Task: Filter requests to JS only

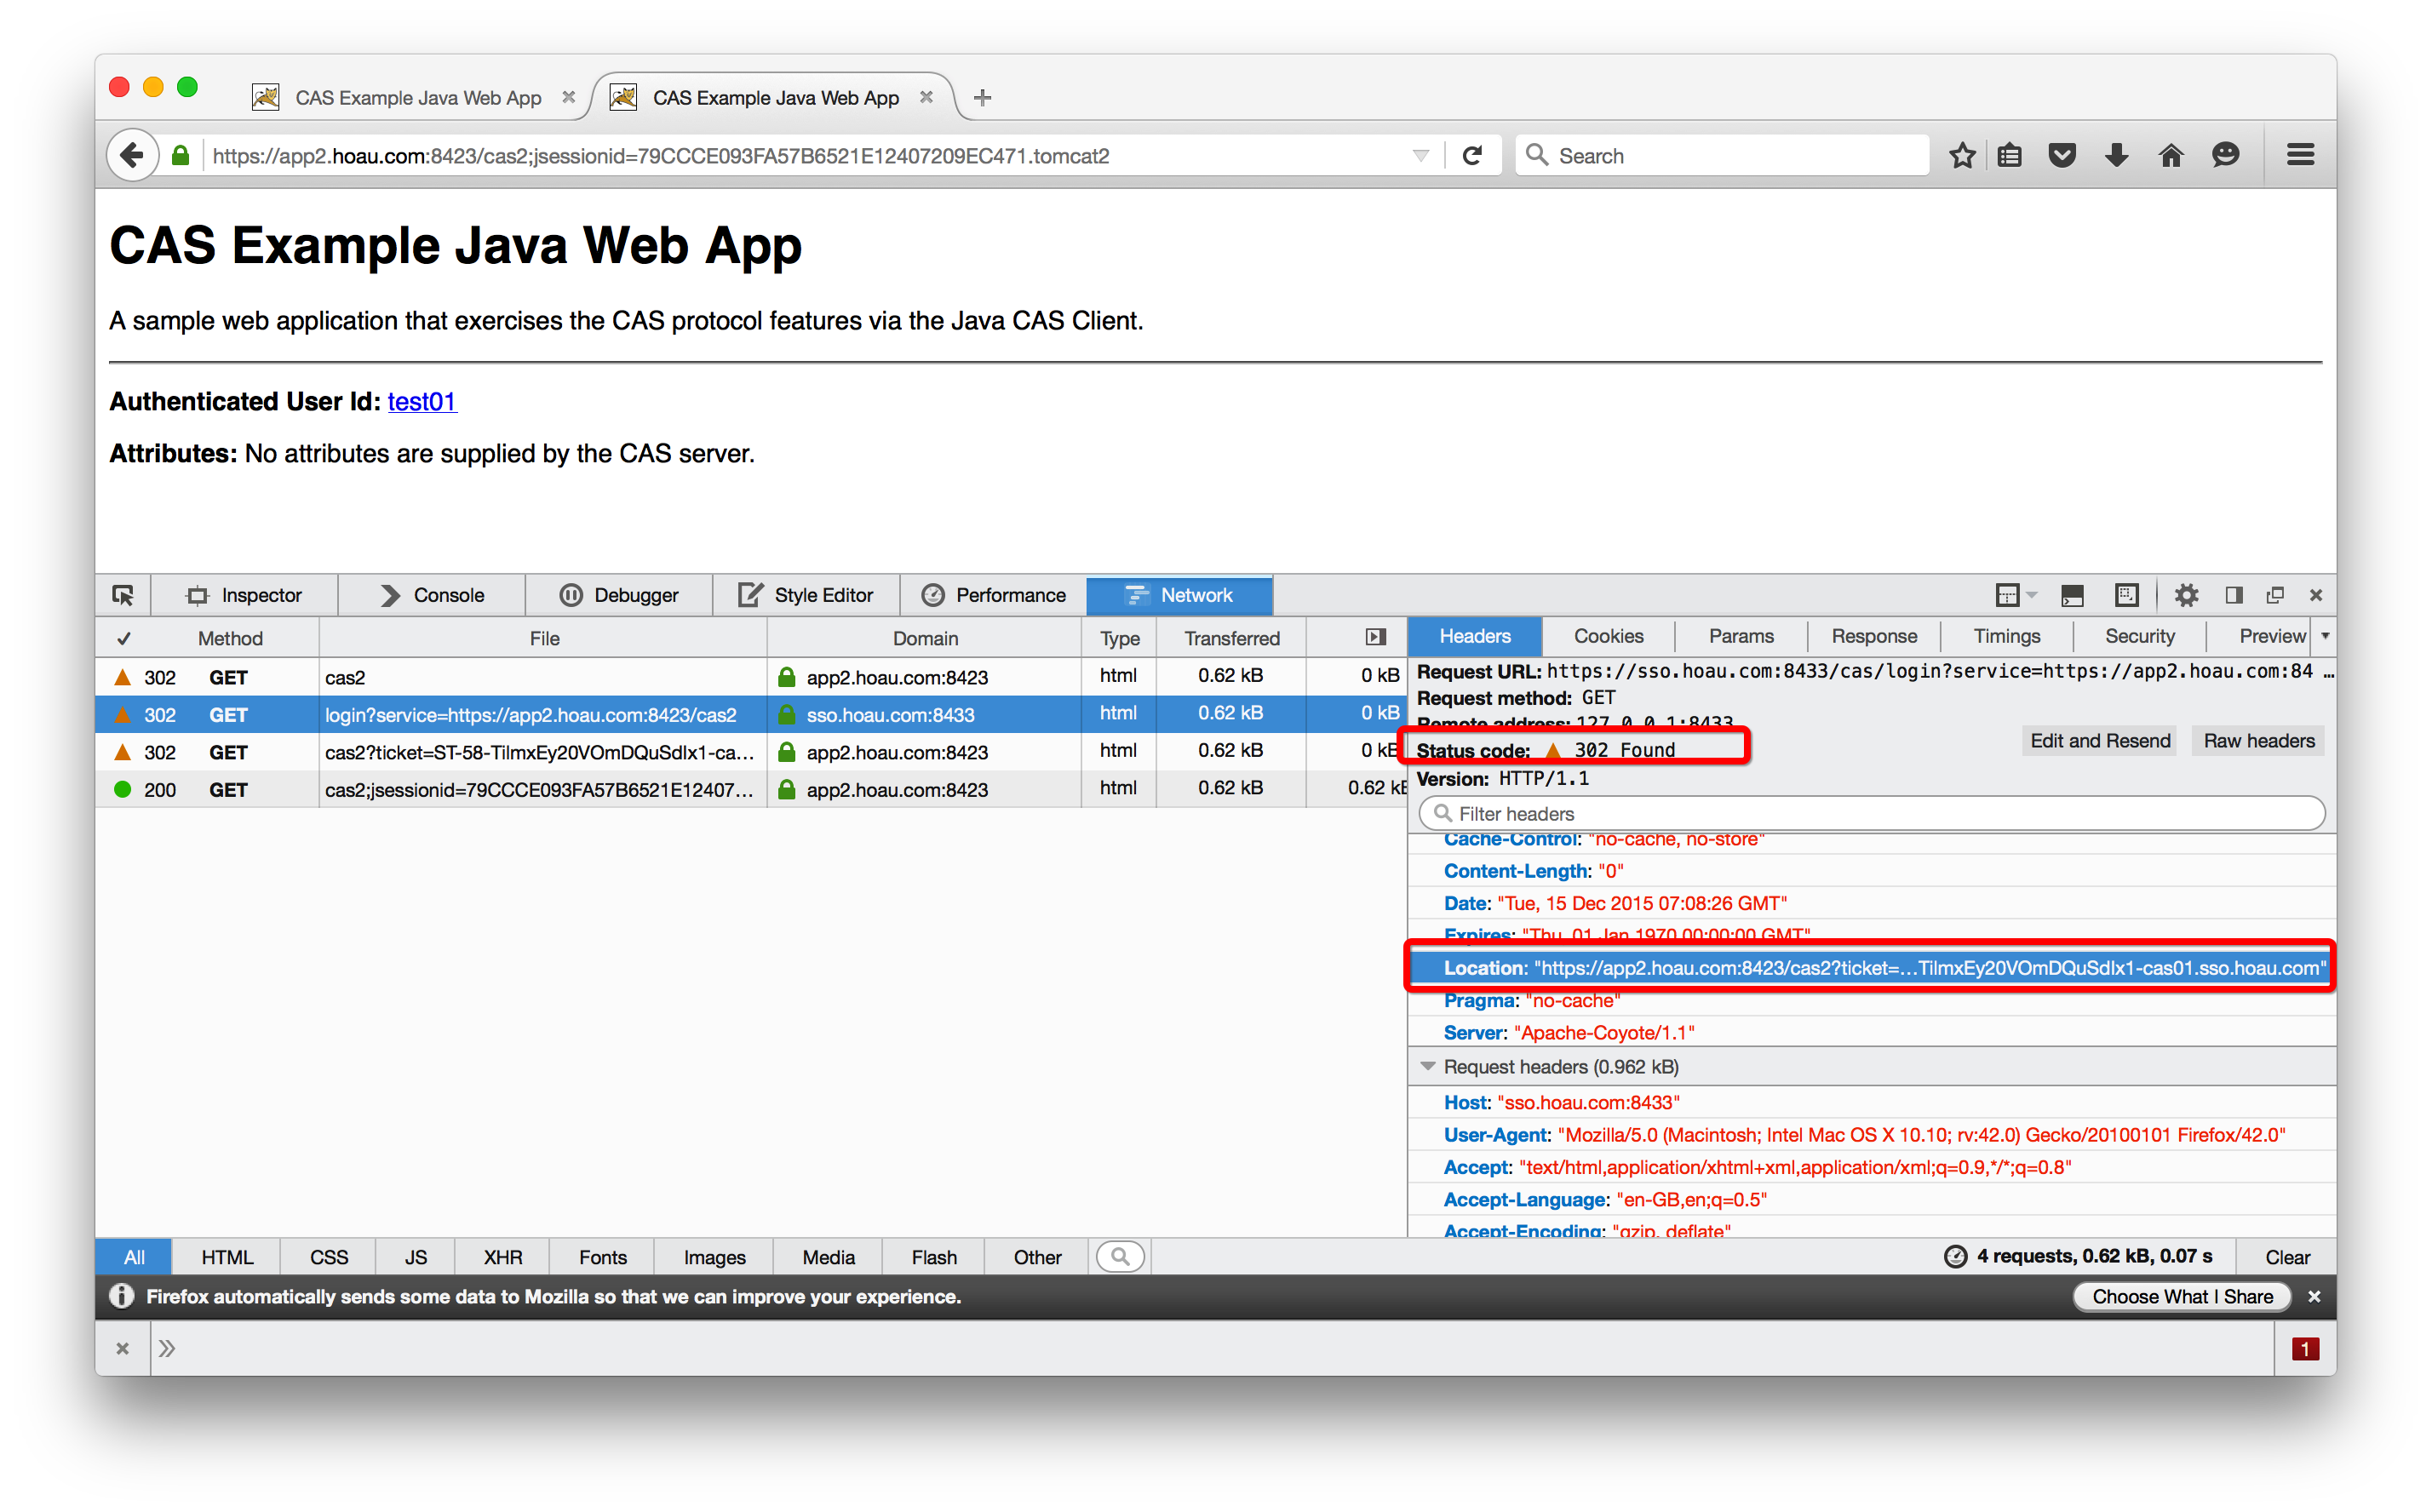Action: coord(416,1257)
